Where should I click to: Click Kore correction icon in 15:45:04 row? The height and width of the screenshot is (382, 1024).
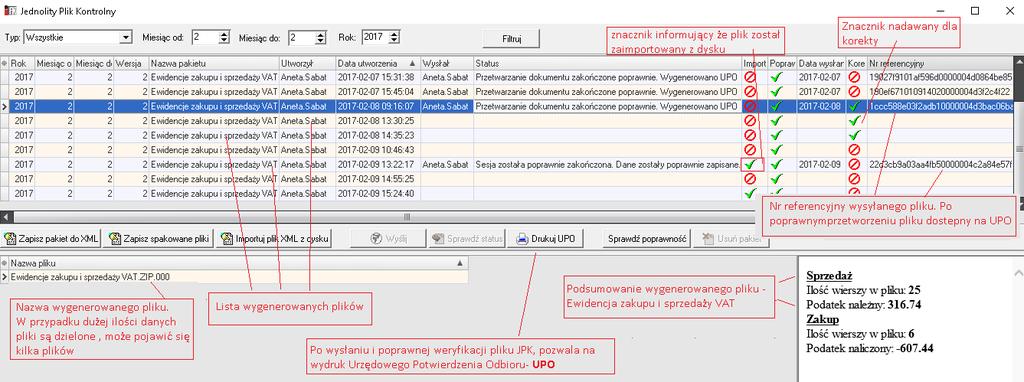click(854, 91)
